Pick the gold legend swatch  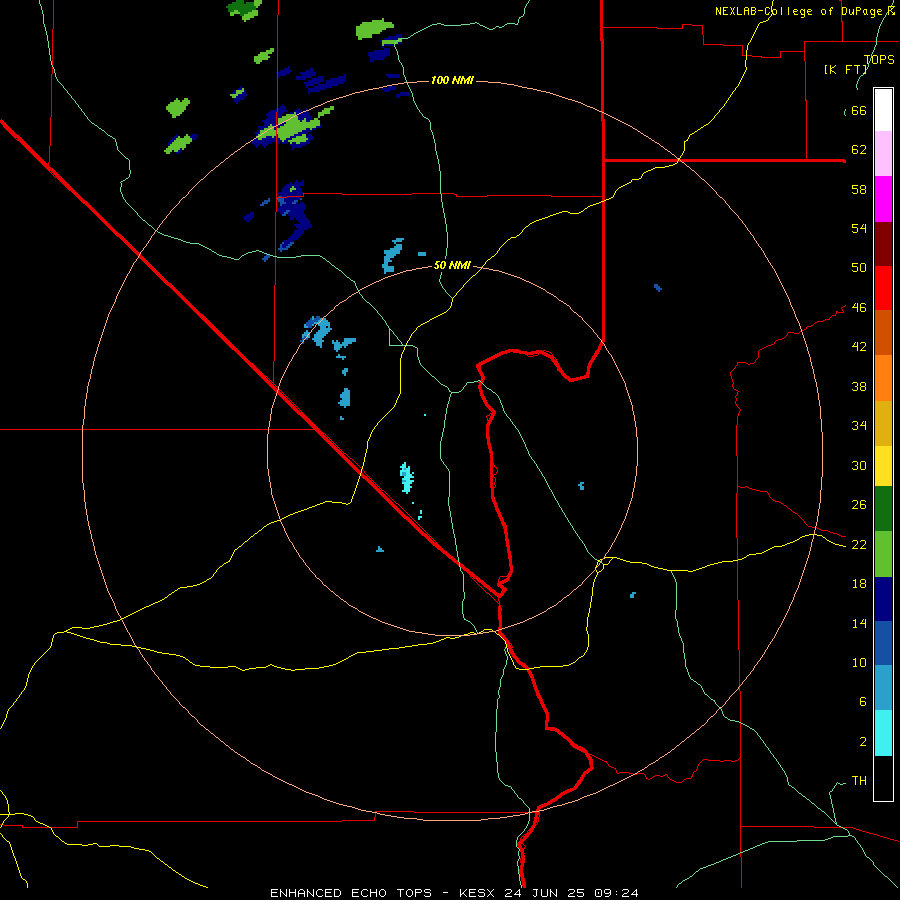coord(883,423)
